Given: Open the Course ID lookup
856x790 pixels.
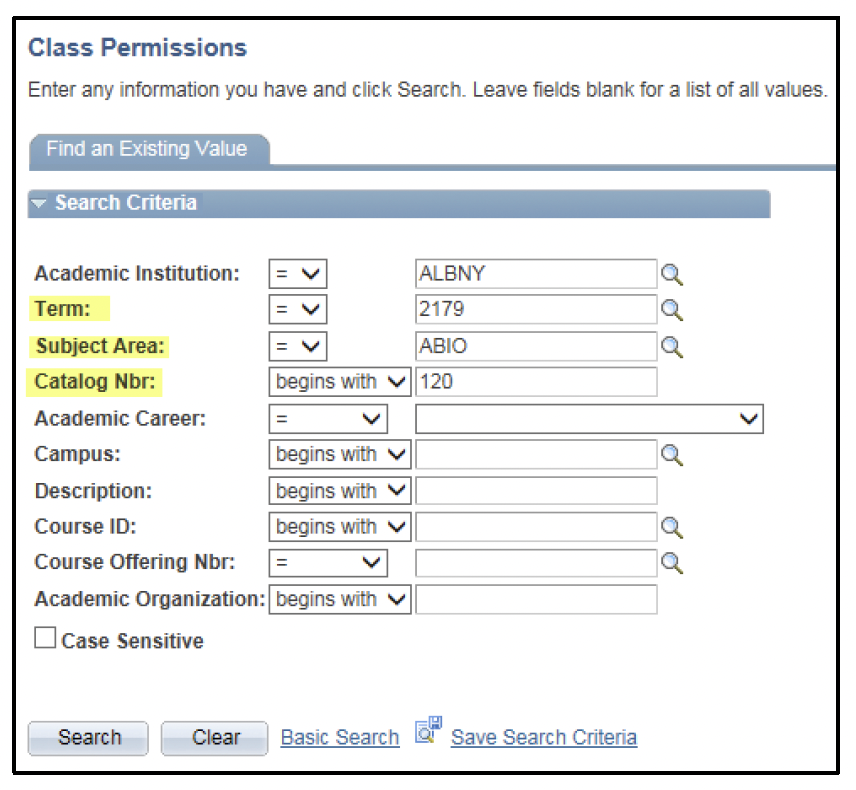Looking at the screenshot, I should coord(671,527).
